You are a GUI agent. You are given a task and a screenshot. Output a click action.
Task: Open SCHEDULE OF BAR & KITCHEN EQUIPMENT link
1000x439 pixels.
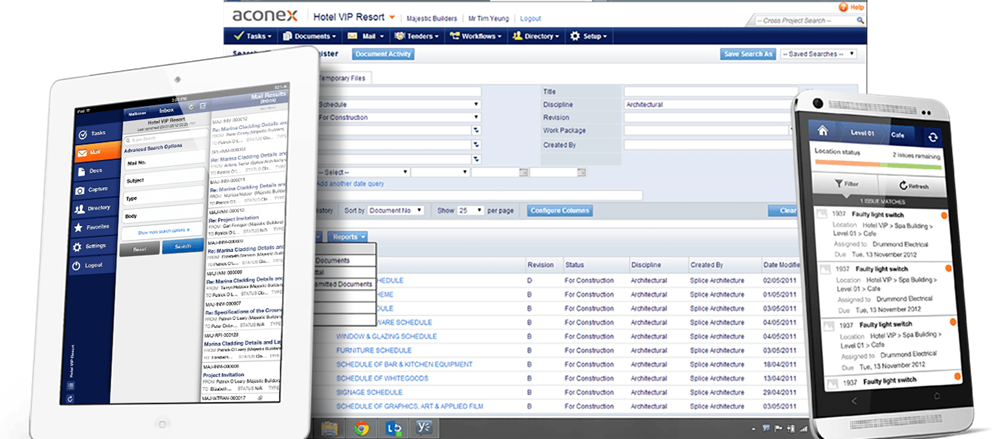[x=404, y=364]
